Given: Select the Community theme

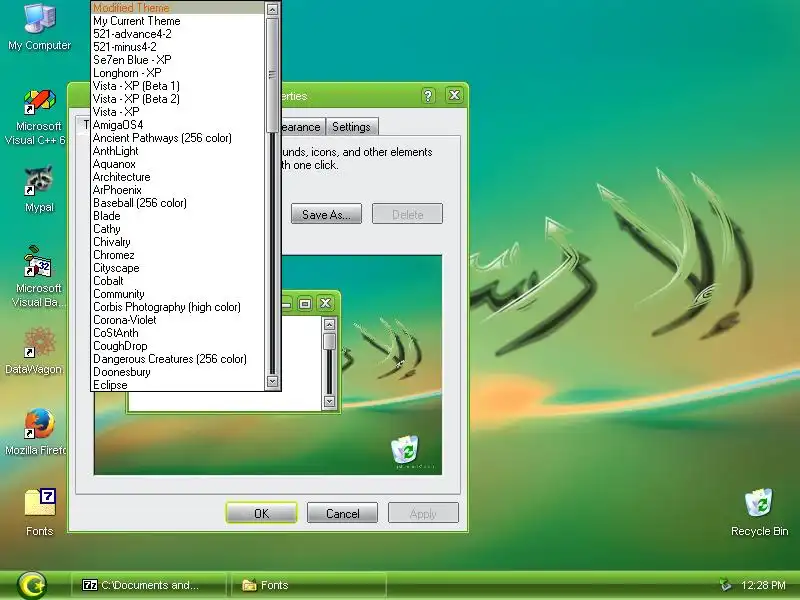Looking at the screenshot, I should 178,294.
